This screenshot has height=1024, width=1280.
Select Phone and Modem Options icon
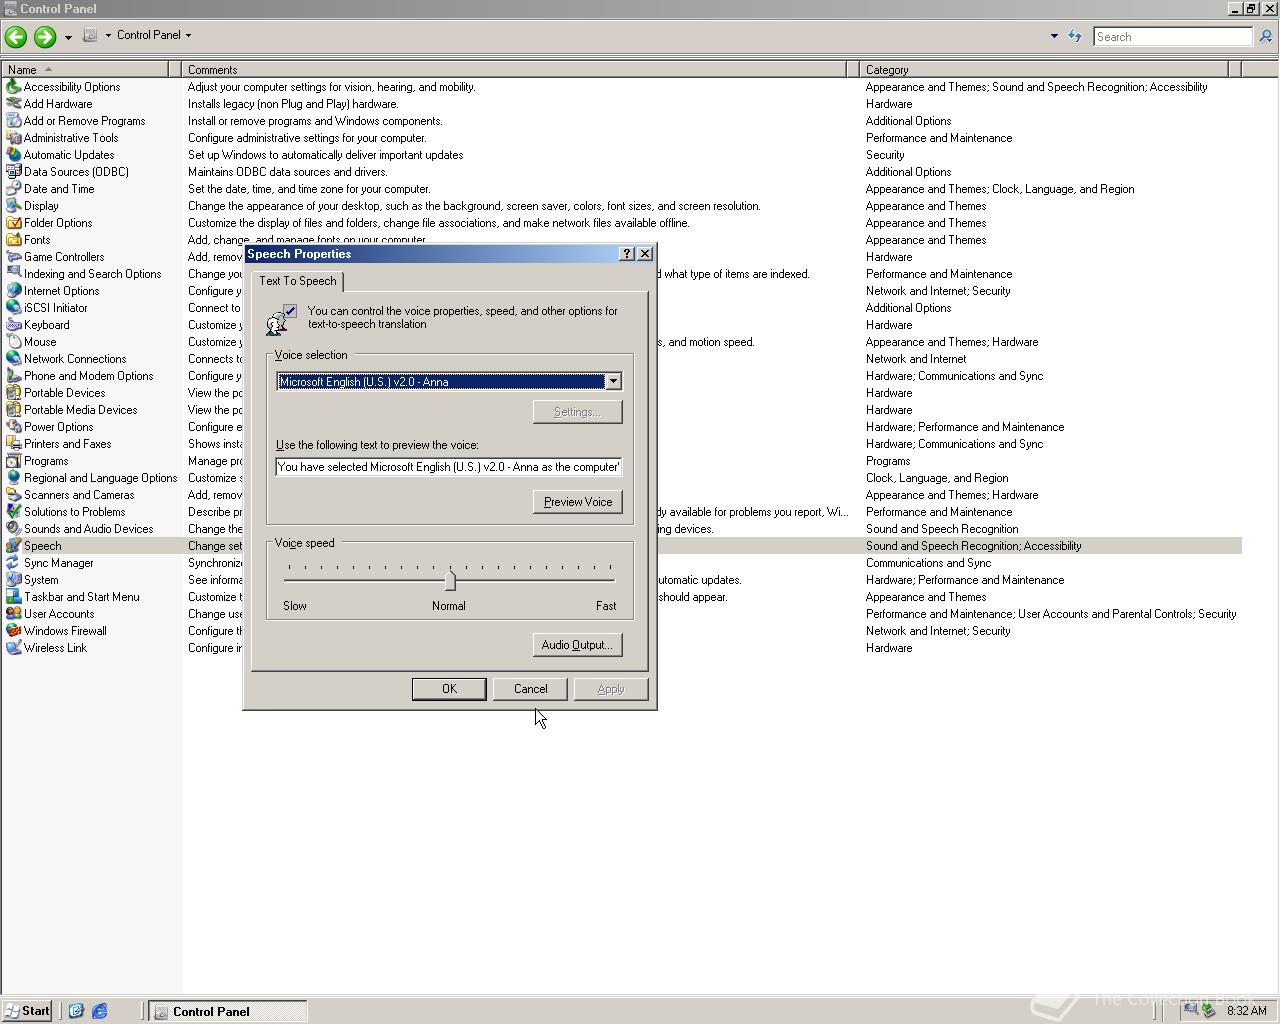(13, 376)
